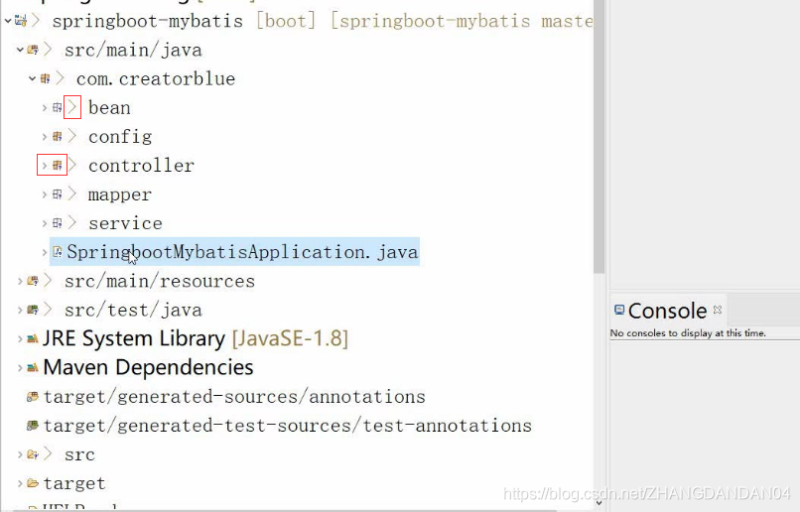Close the Console view tab
Viewport: 800px width, 512px height.
tap(717, 310)
